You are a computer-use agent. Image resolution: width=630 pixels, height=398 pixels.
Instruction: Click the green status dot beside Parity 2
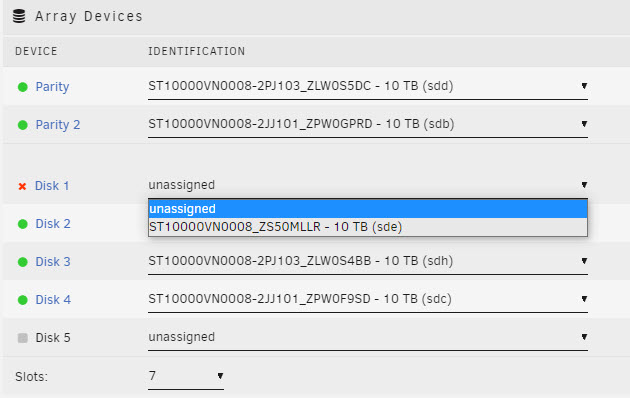coord(22,125)
